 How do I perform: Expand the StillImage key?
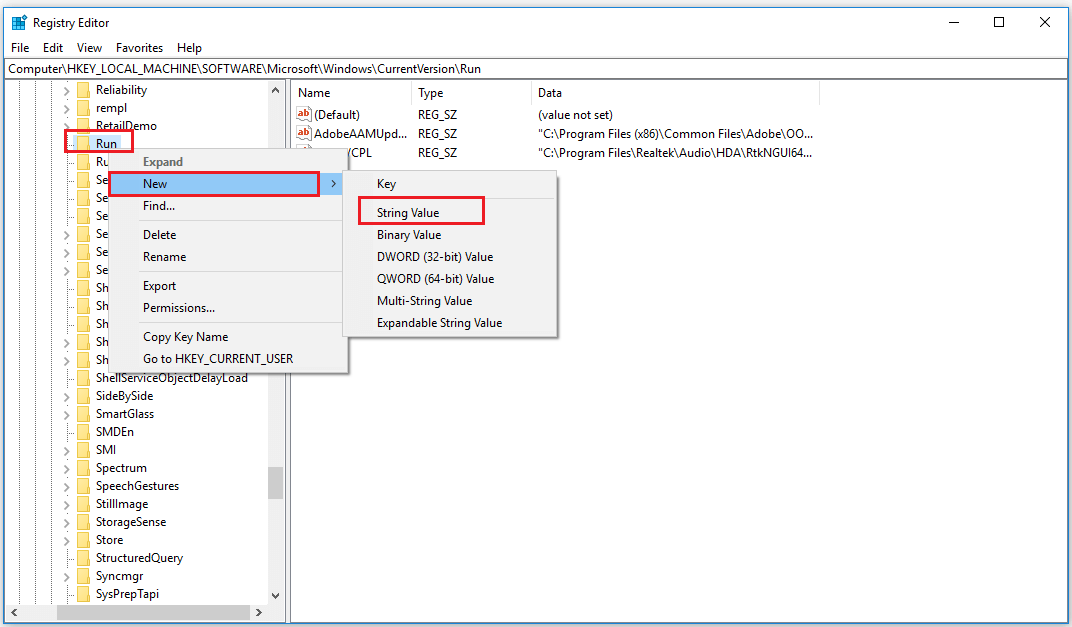coord(66,504)
